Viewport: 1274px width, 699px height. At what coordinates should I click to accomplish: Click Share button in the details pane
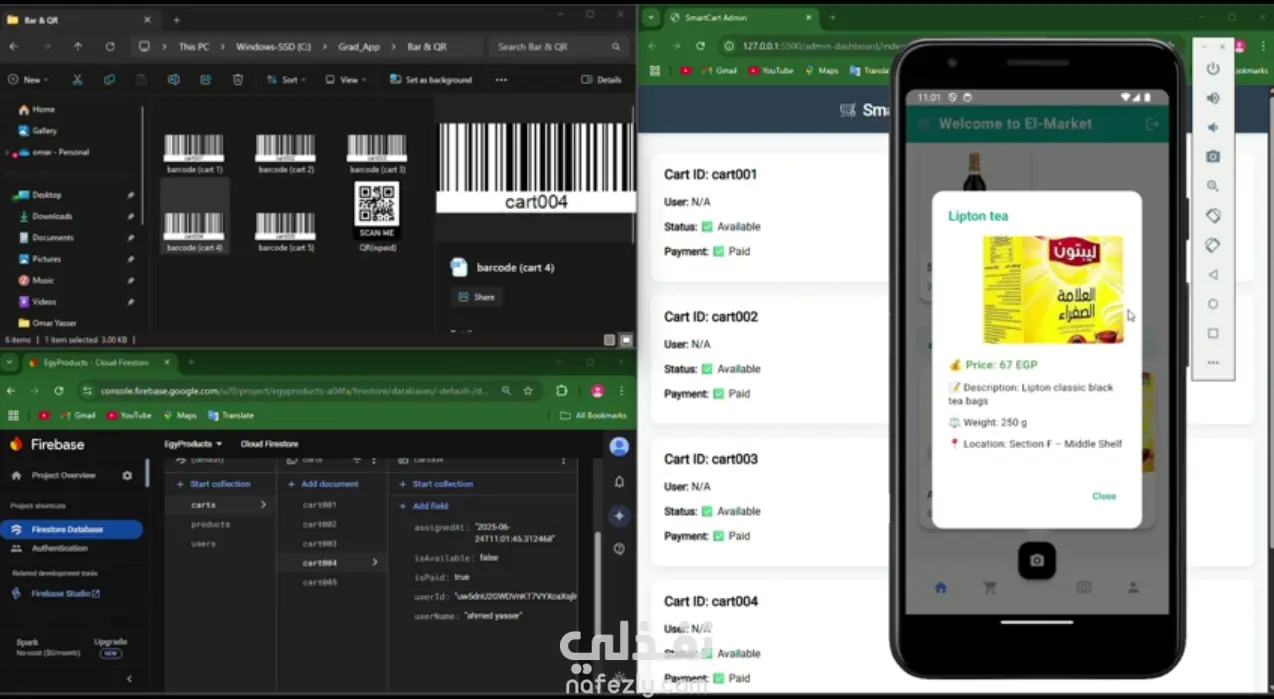click(476, 297)
